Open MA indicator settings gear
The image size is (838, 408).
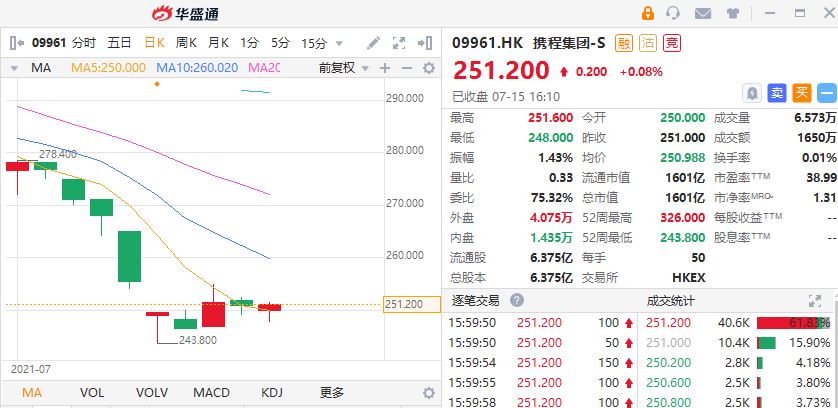click(429, 68)
